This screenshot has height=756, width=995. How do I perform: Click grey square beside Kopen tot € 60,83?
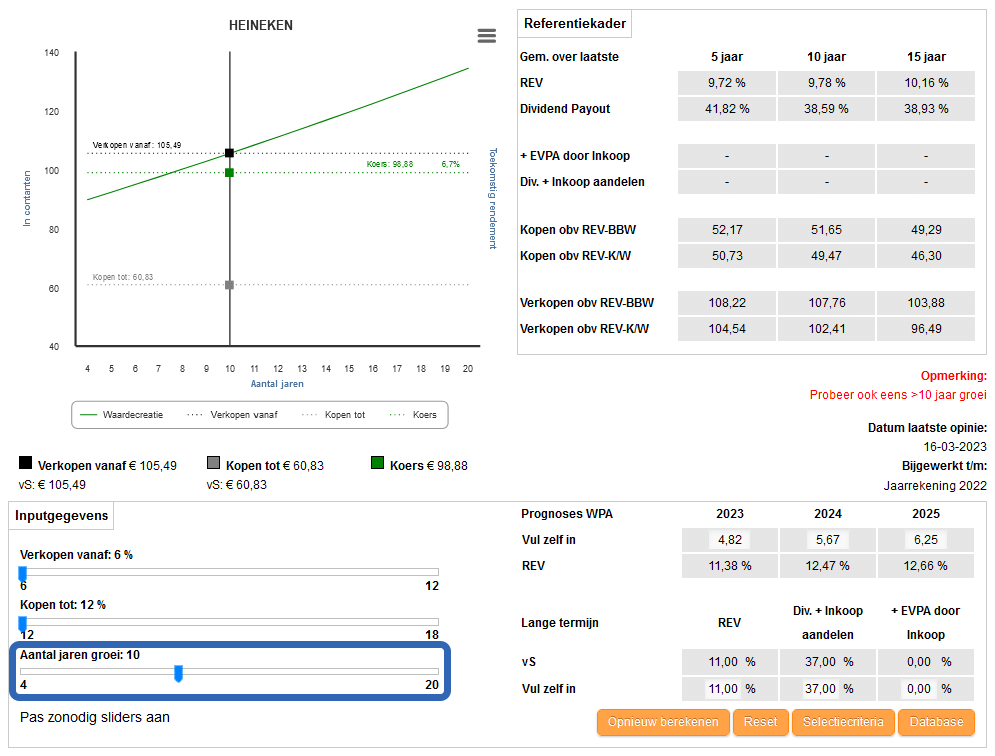(x=213, y=462)
